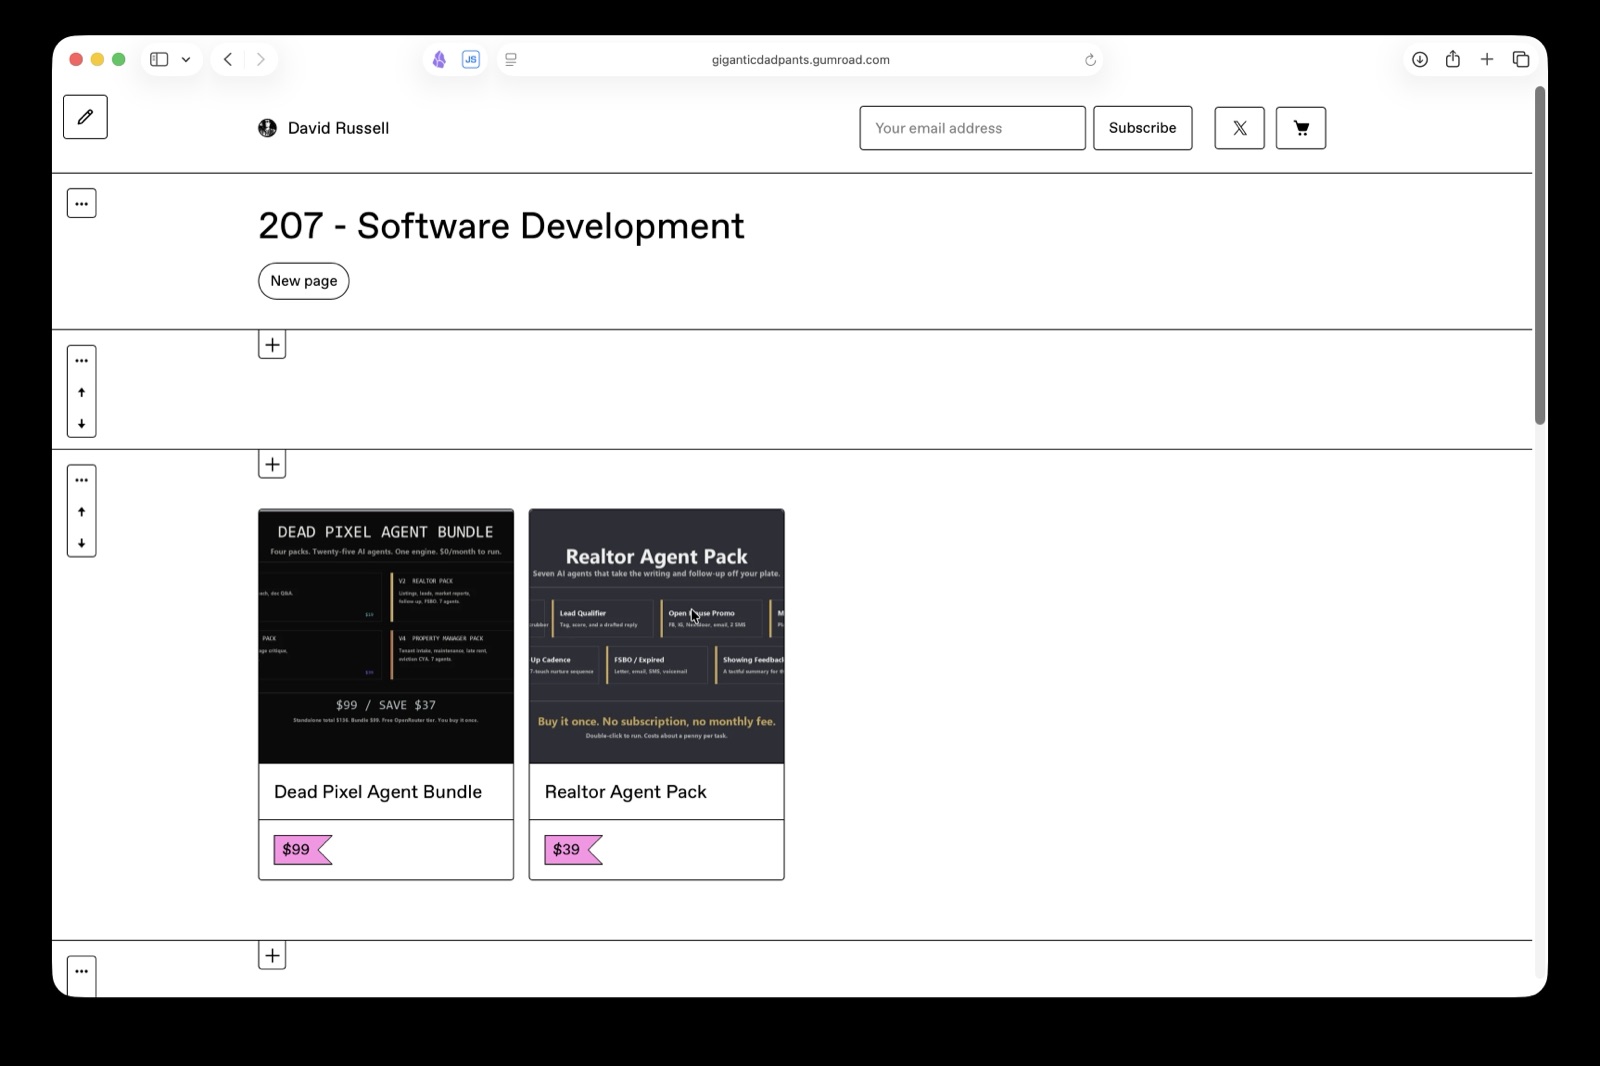Screen dimensions: 1600x1066
Task: Show Safari downloads
Action: [1420, 59]
